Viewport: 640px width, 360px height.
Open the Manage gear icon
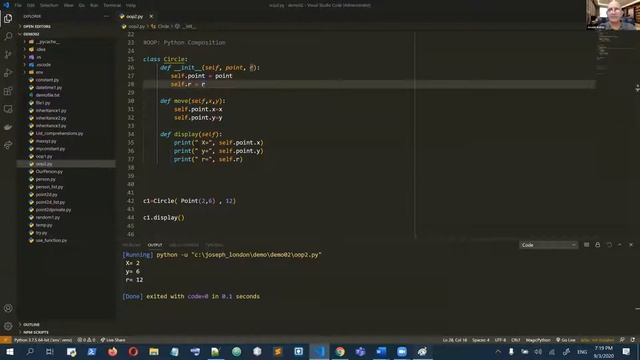8,326
